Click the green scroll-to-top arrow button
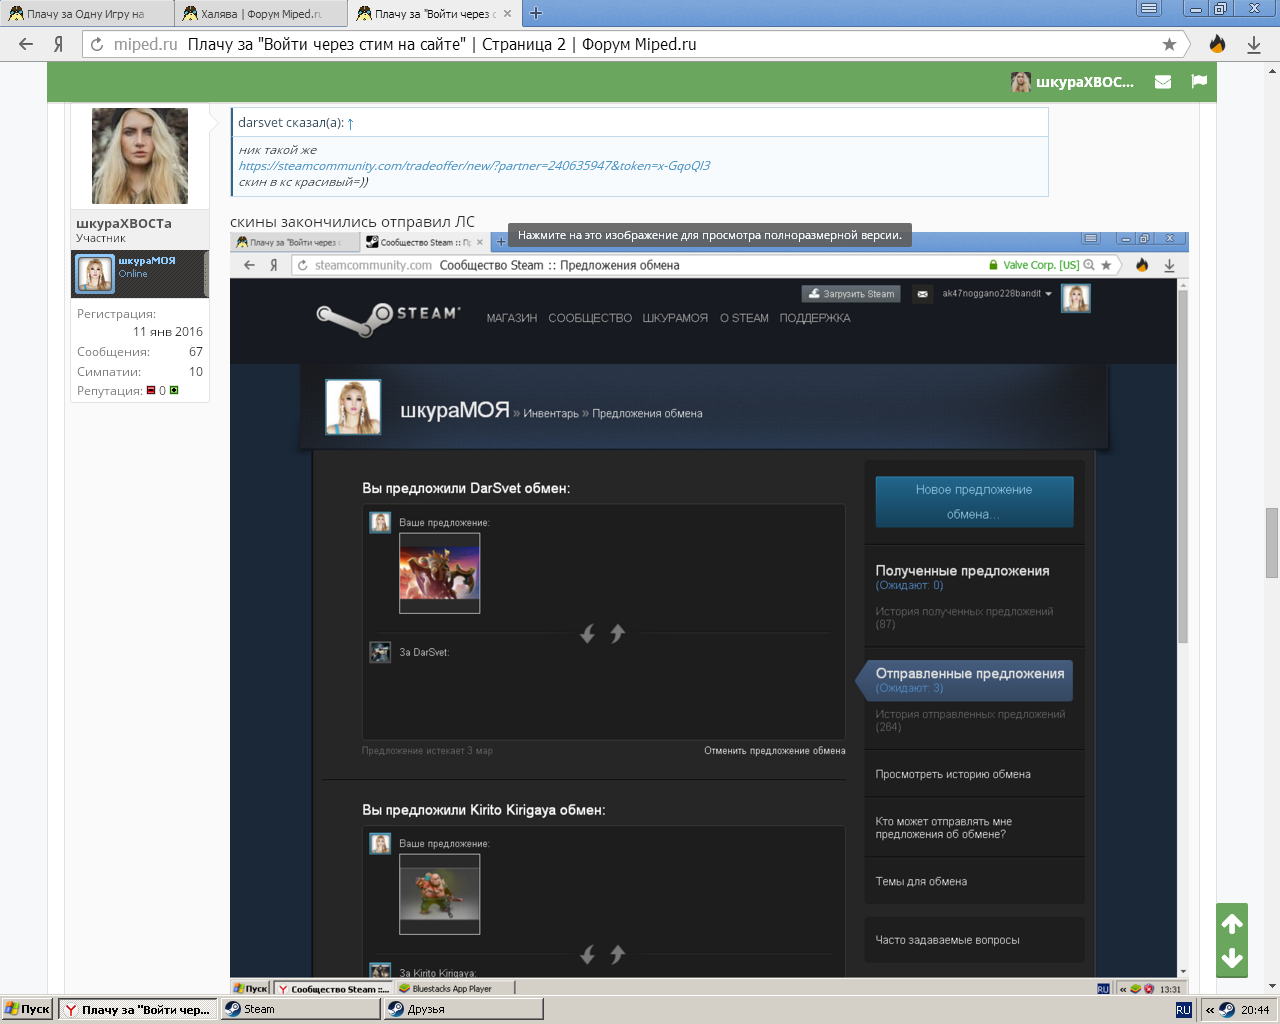Viewport: 1280px width, 1024px height. pos(1232,923)
